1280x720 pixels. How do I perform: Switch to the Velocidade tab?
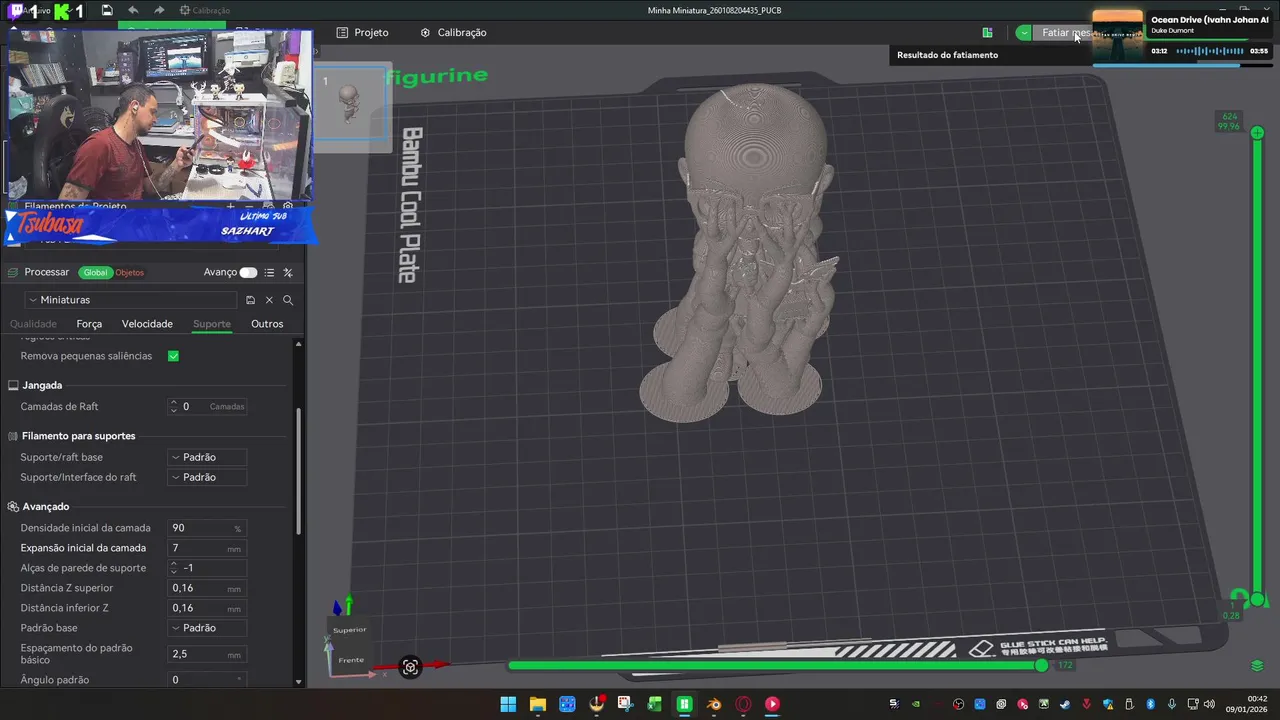click(147, 324)
